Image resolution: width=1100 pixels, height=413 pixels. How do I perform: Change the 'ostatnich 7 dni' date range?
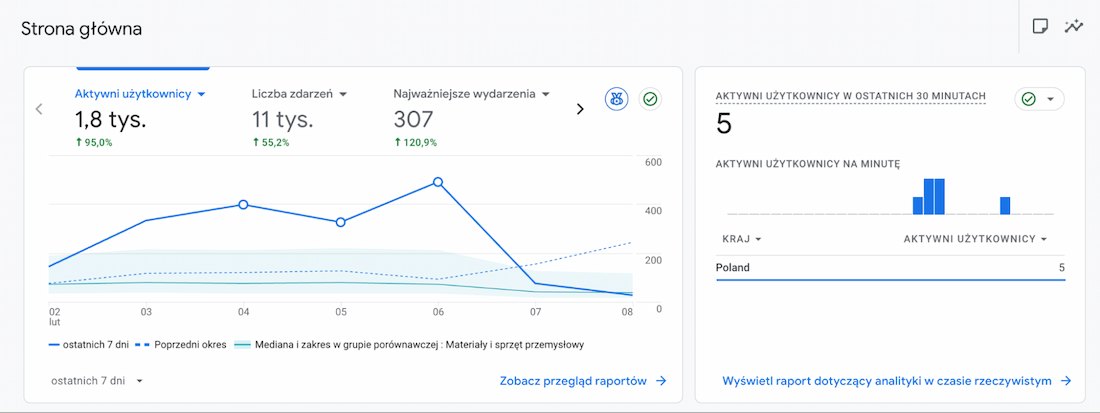(97, 381)
